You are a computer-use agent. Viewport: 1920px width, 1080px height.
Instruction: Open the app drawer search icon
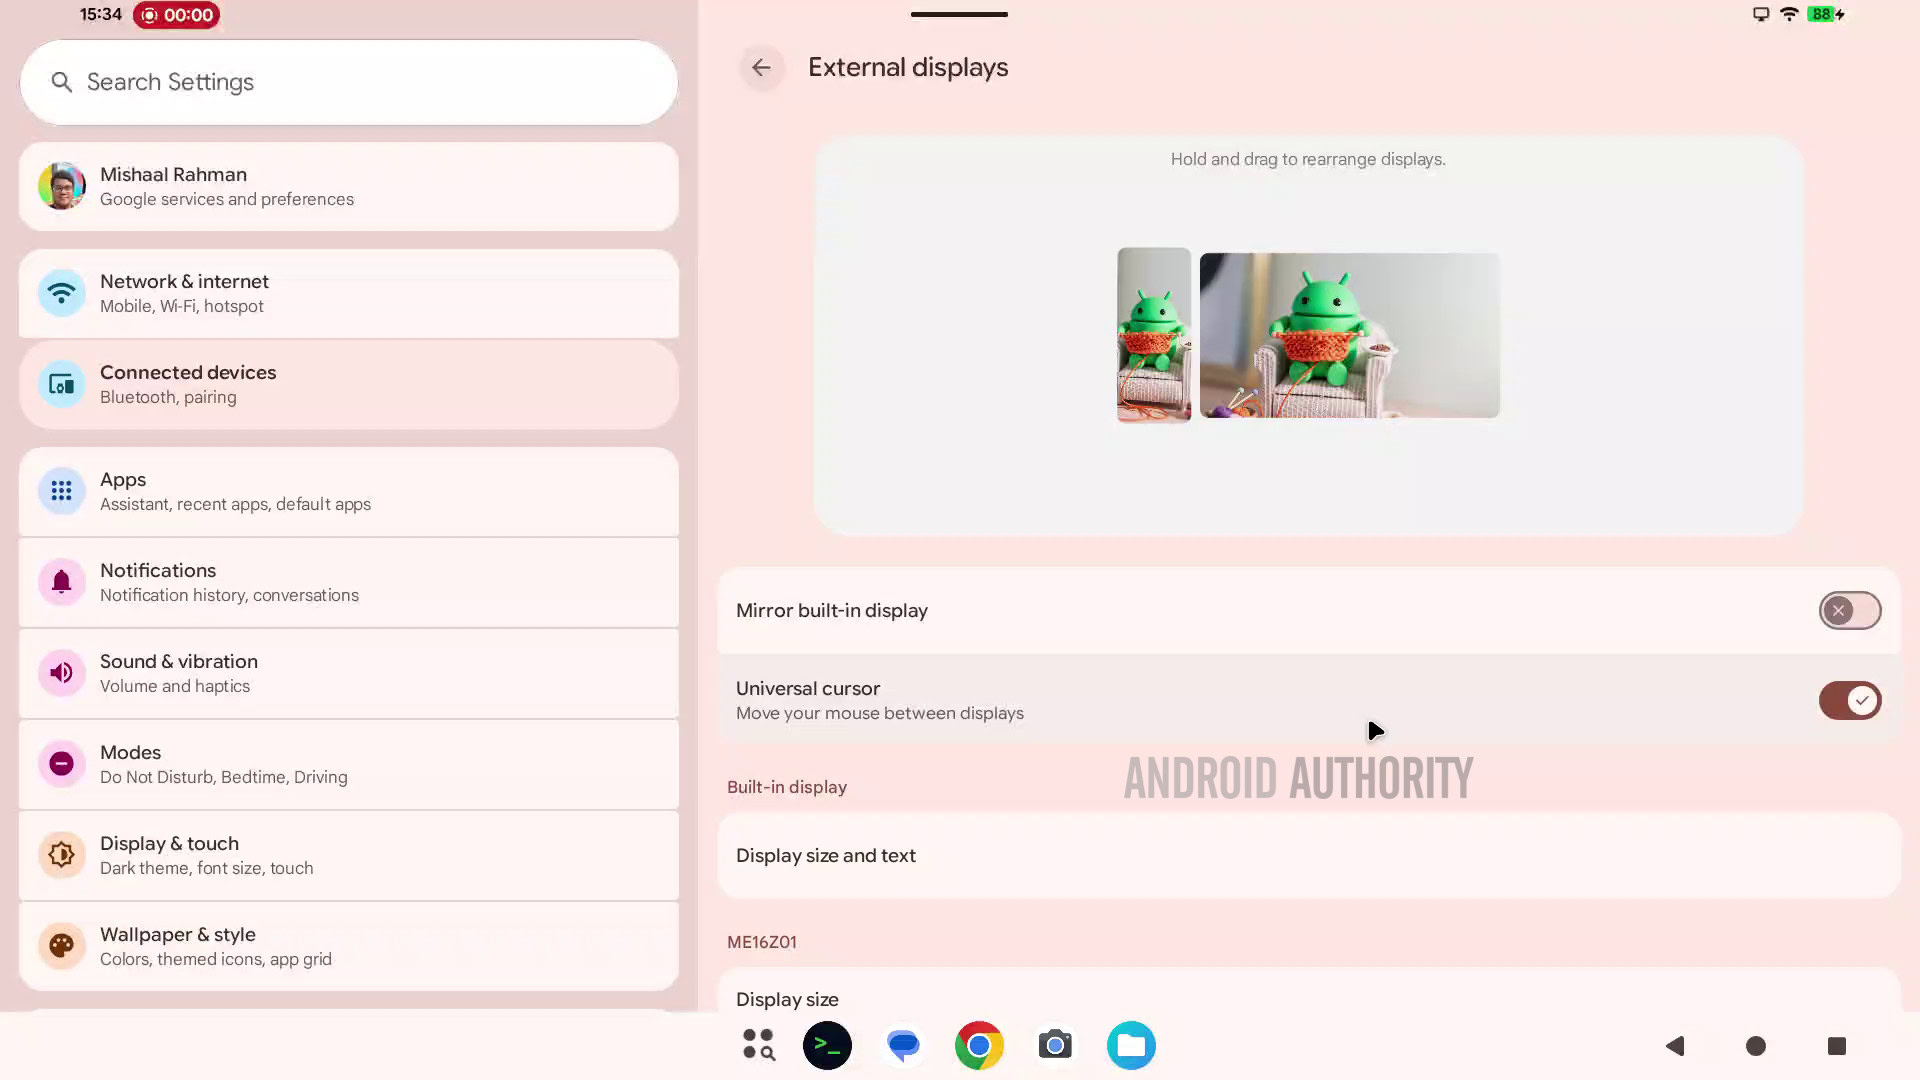(x=759, y=1045)
